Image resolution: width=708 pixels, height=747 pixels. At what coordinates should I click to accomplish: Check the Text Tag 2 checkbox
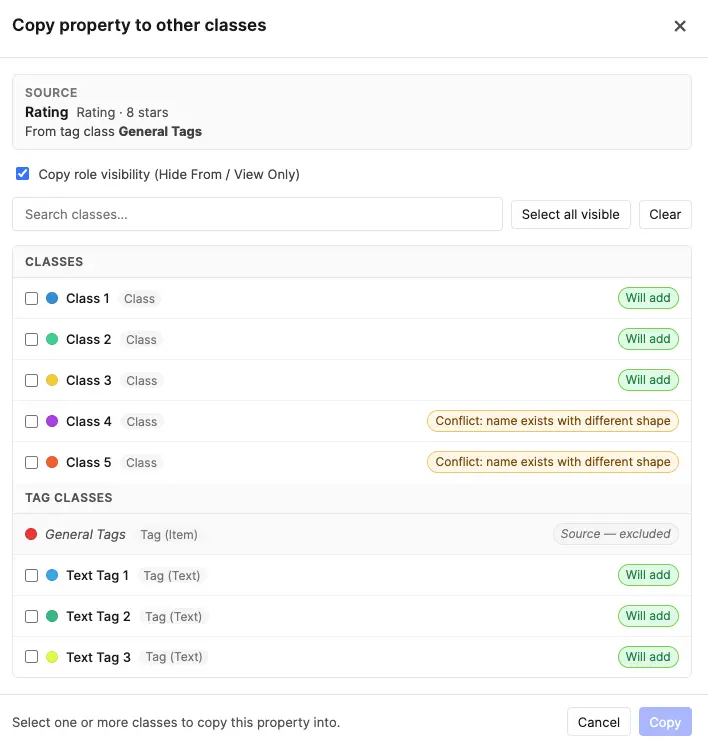pyautogui.click(x=31, y=616)
